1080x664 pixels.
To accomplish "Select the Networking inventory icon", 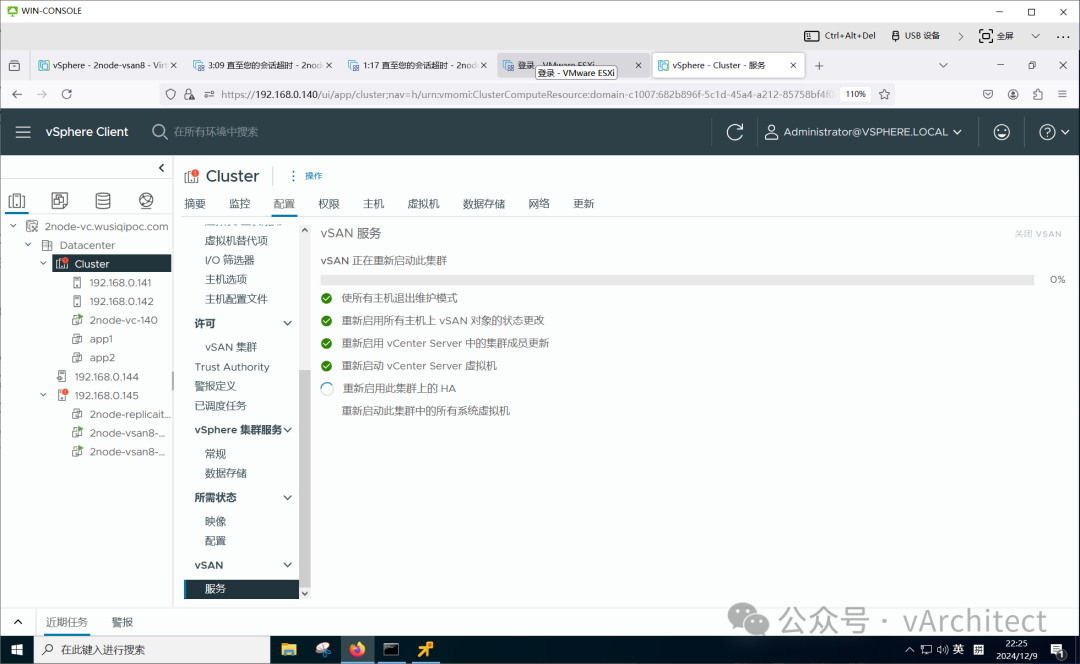I will tap(146, 200).
